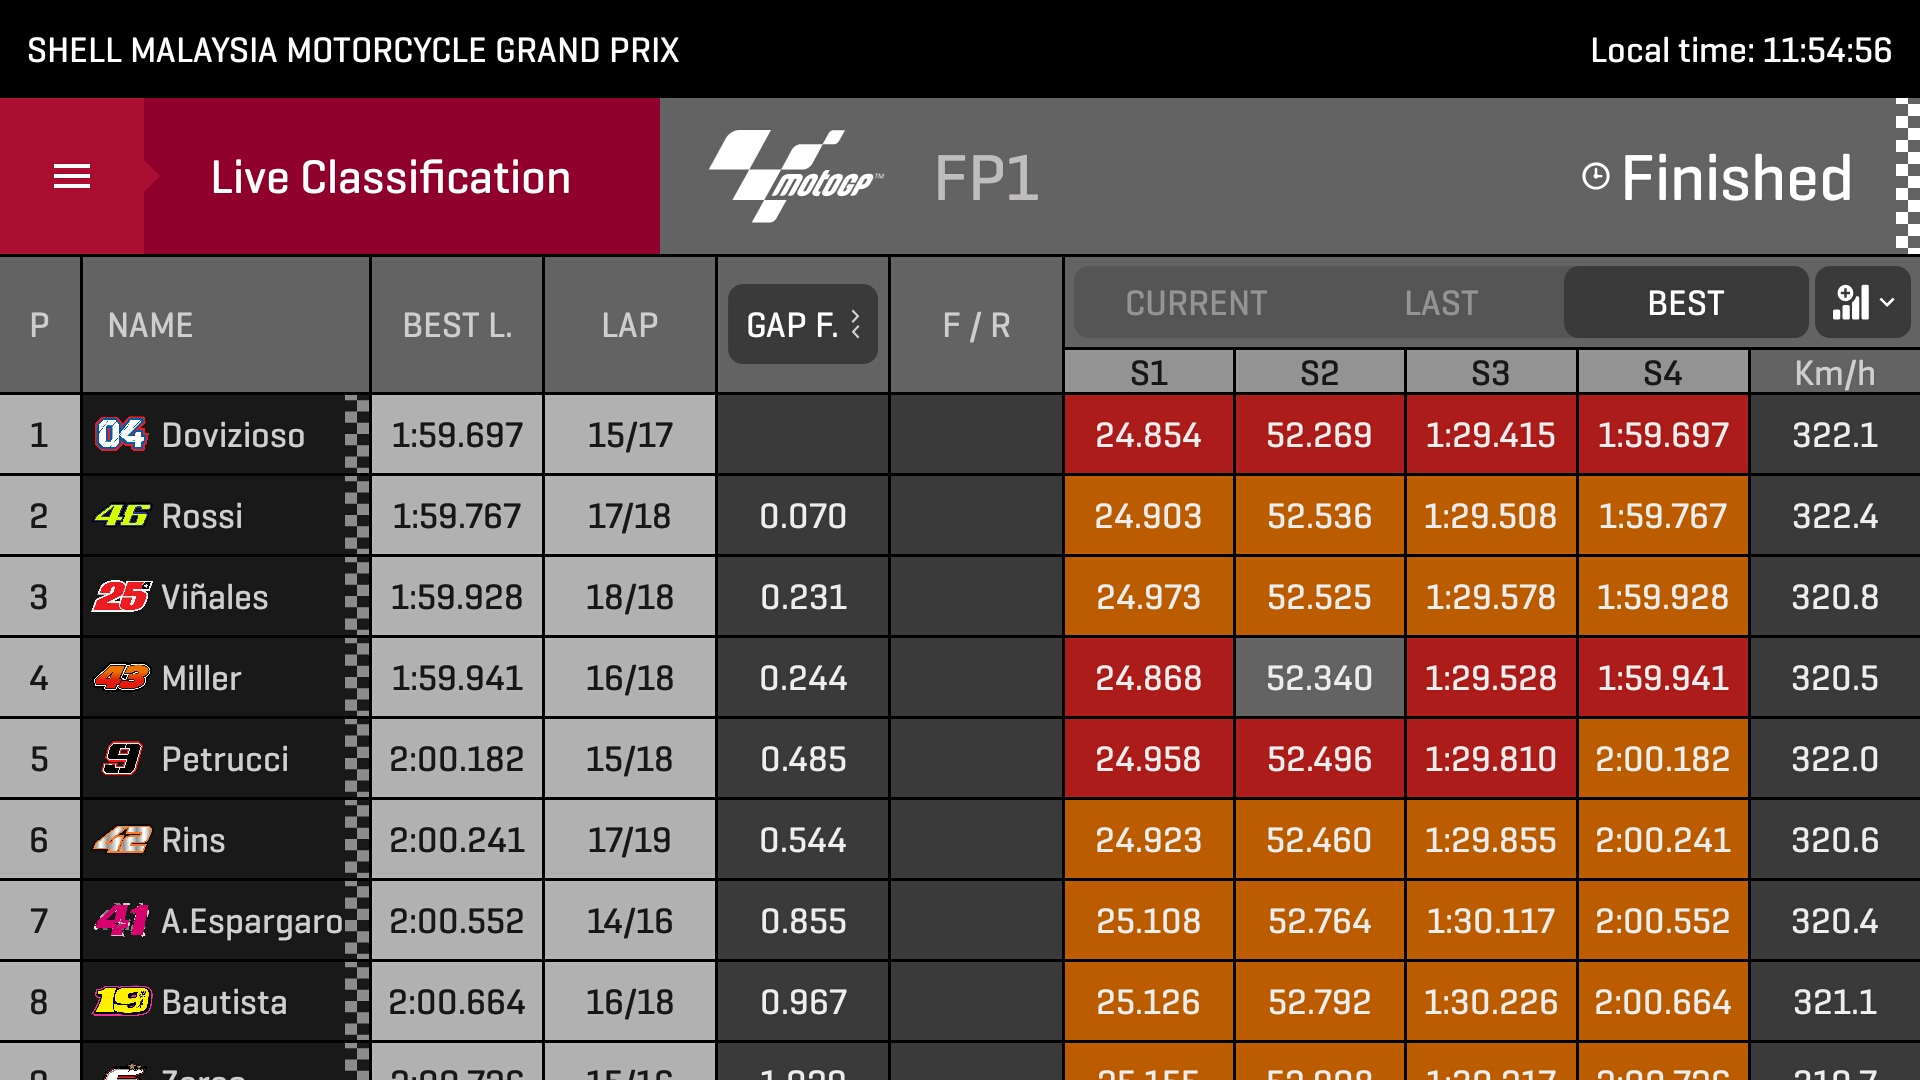1920x1080 pixels.
Task: Sort by the BEST L. column header
Action: (457, 325)
